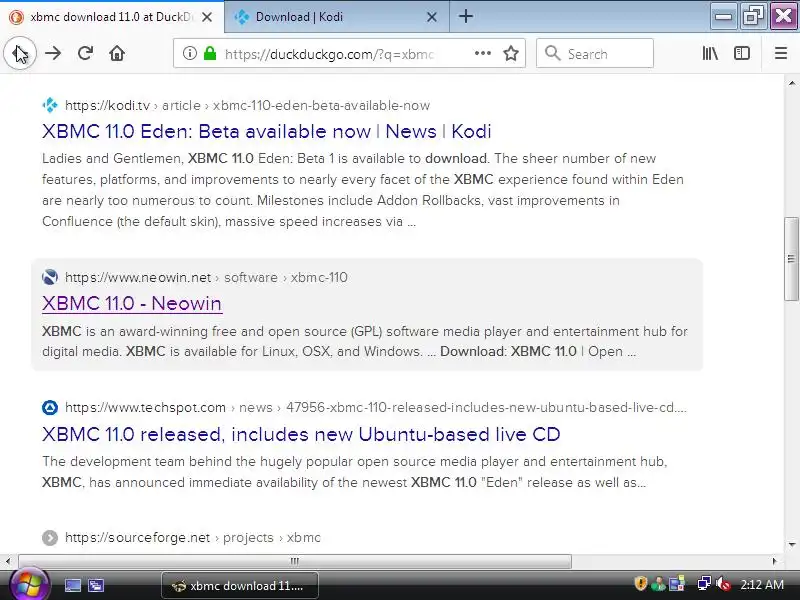
Task: Show site information icon in address bar
Action: 189,53
